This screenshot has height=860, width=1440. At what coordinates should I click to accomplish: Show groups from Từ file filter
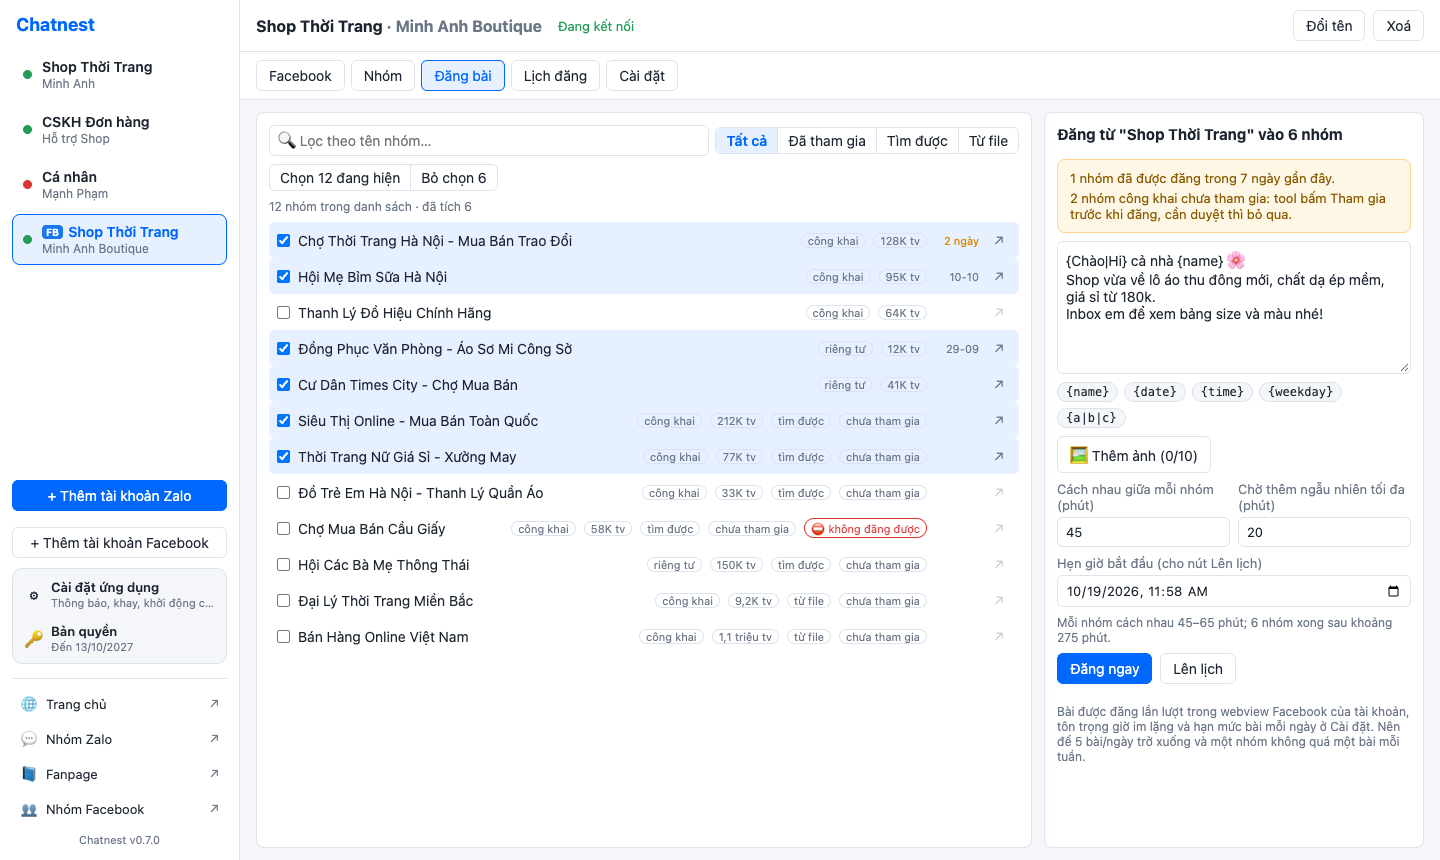988,141
